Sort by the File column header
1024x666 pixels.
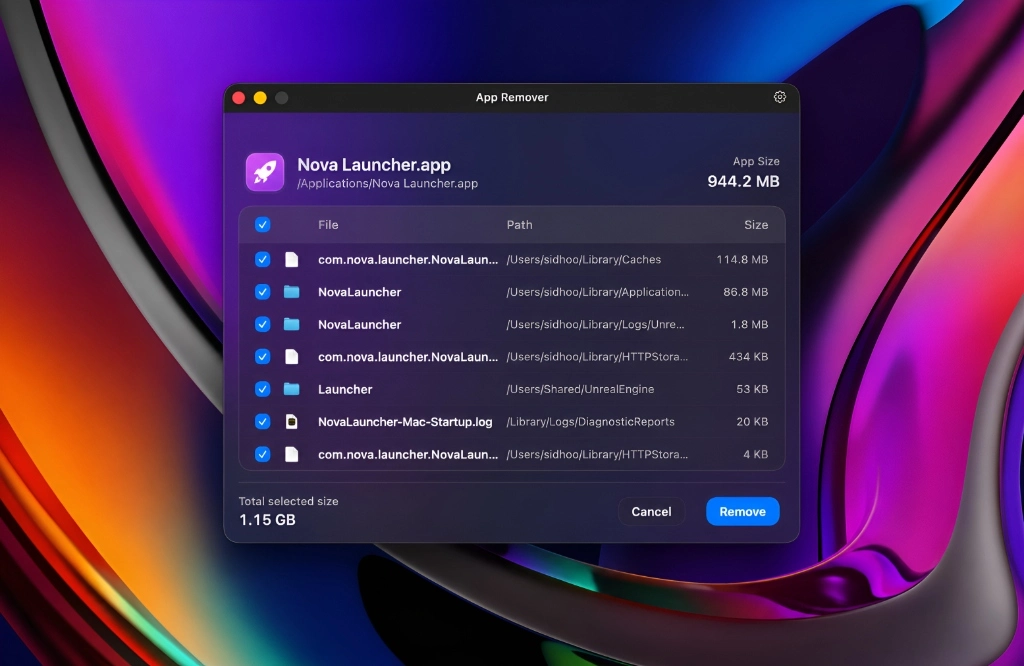(x=328, y=225)
